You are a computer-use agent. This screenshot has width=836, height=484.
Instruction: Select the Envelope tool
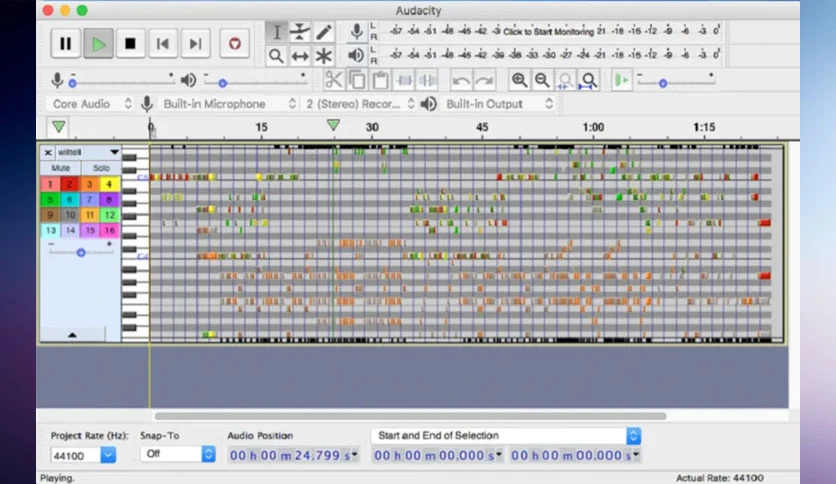pos(300,32)
